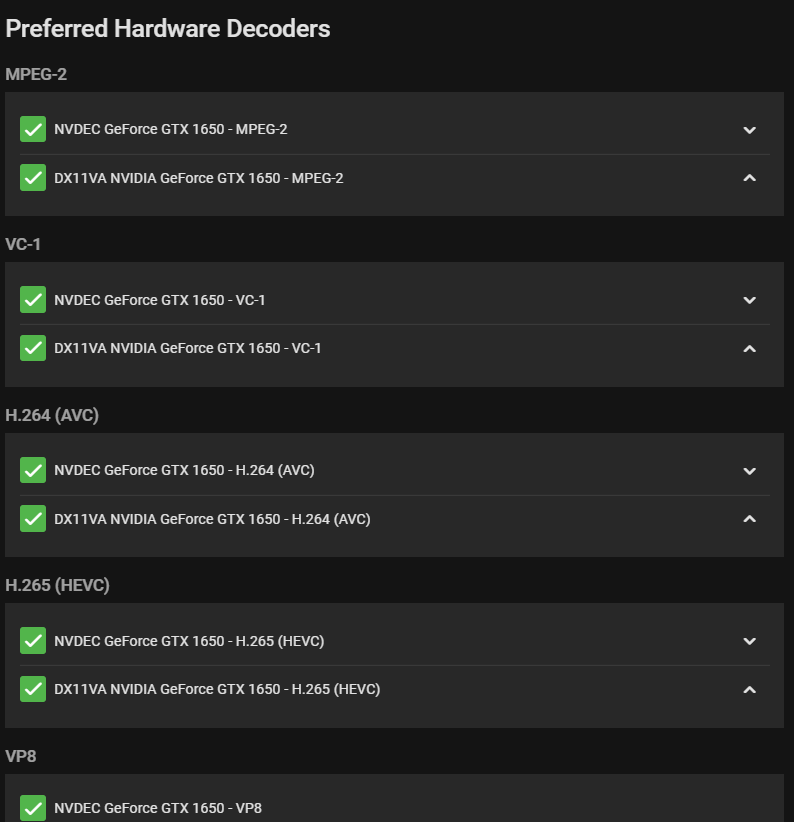Image resolution: width=794 pixels, height=822 pixels.
Task: Disable NVDEC GeForce GTX 1650 VP8 decoder
Action: pos(33,808)
